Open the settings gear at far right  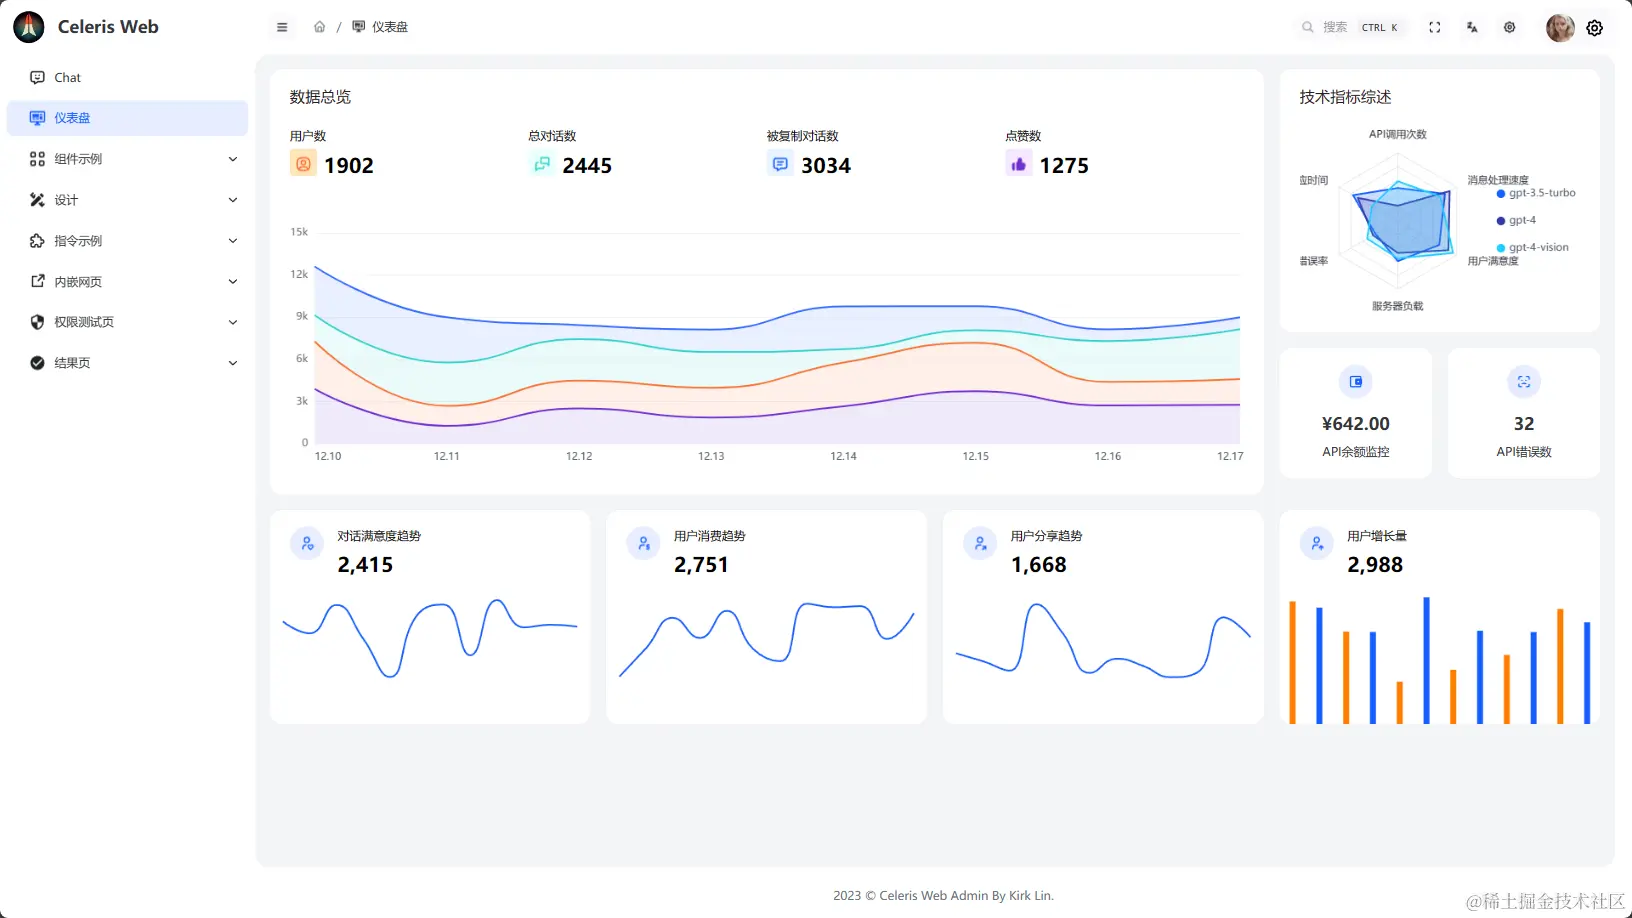tap(1595, 28)
